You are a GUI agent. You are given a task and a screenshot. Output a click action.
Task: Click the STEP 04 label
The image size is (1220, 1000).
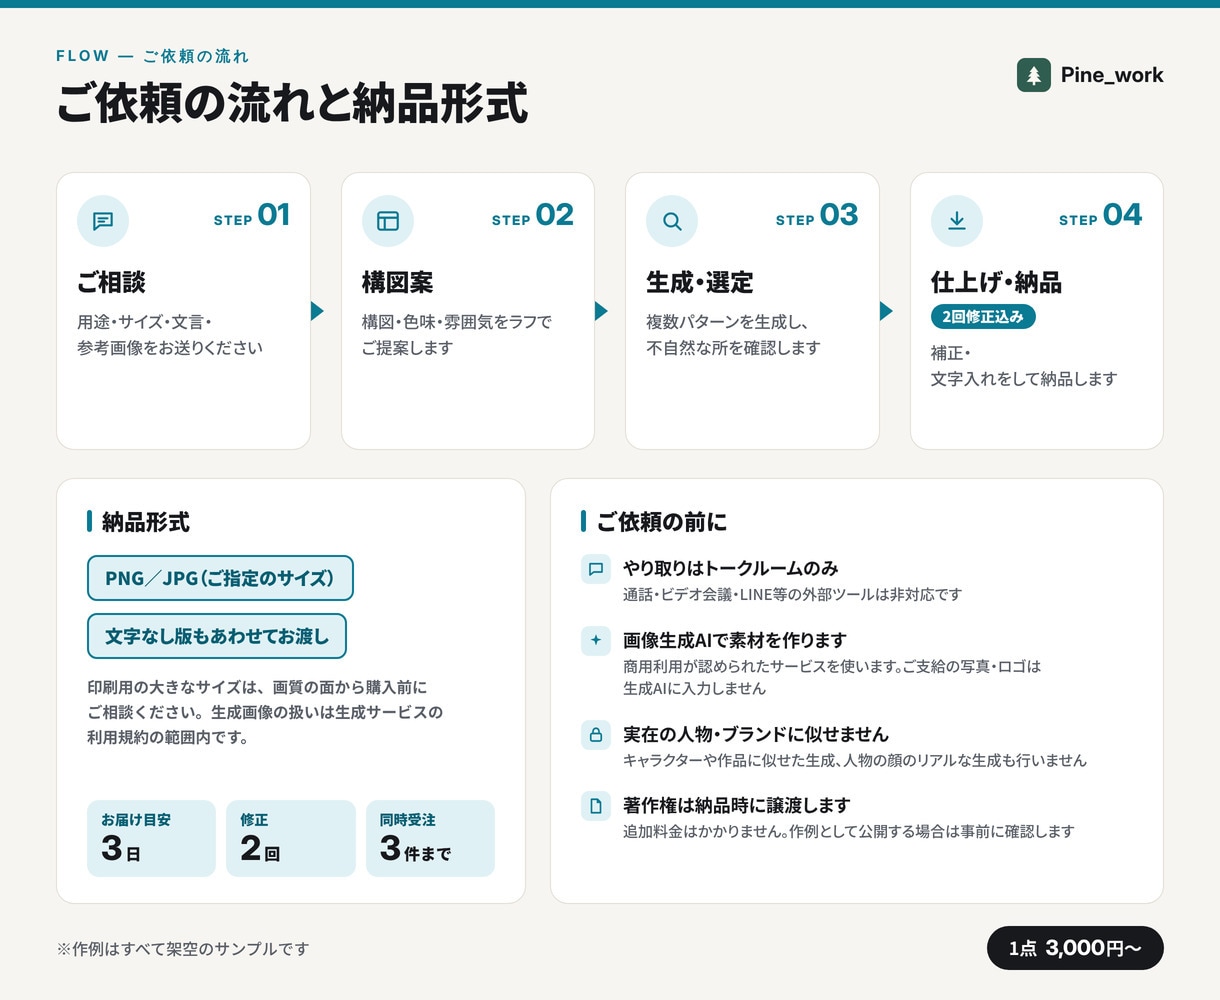pos(1101,216)
